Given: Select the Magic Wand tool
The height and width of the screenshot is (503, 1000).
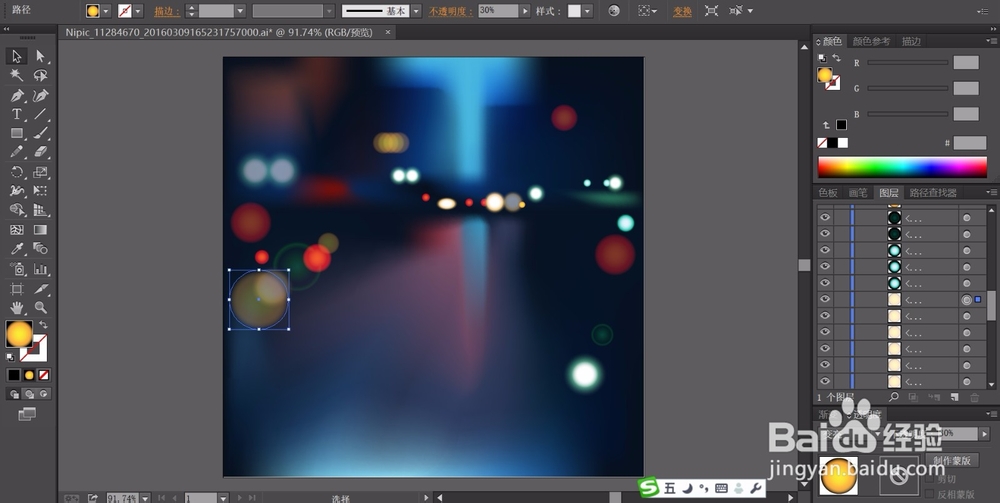Looking at the screenshot, I should pos(17,76).
